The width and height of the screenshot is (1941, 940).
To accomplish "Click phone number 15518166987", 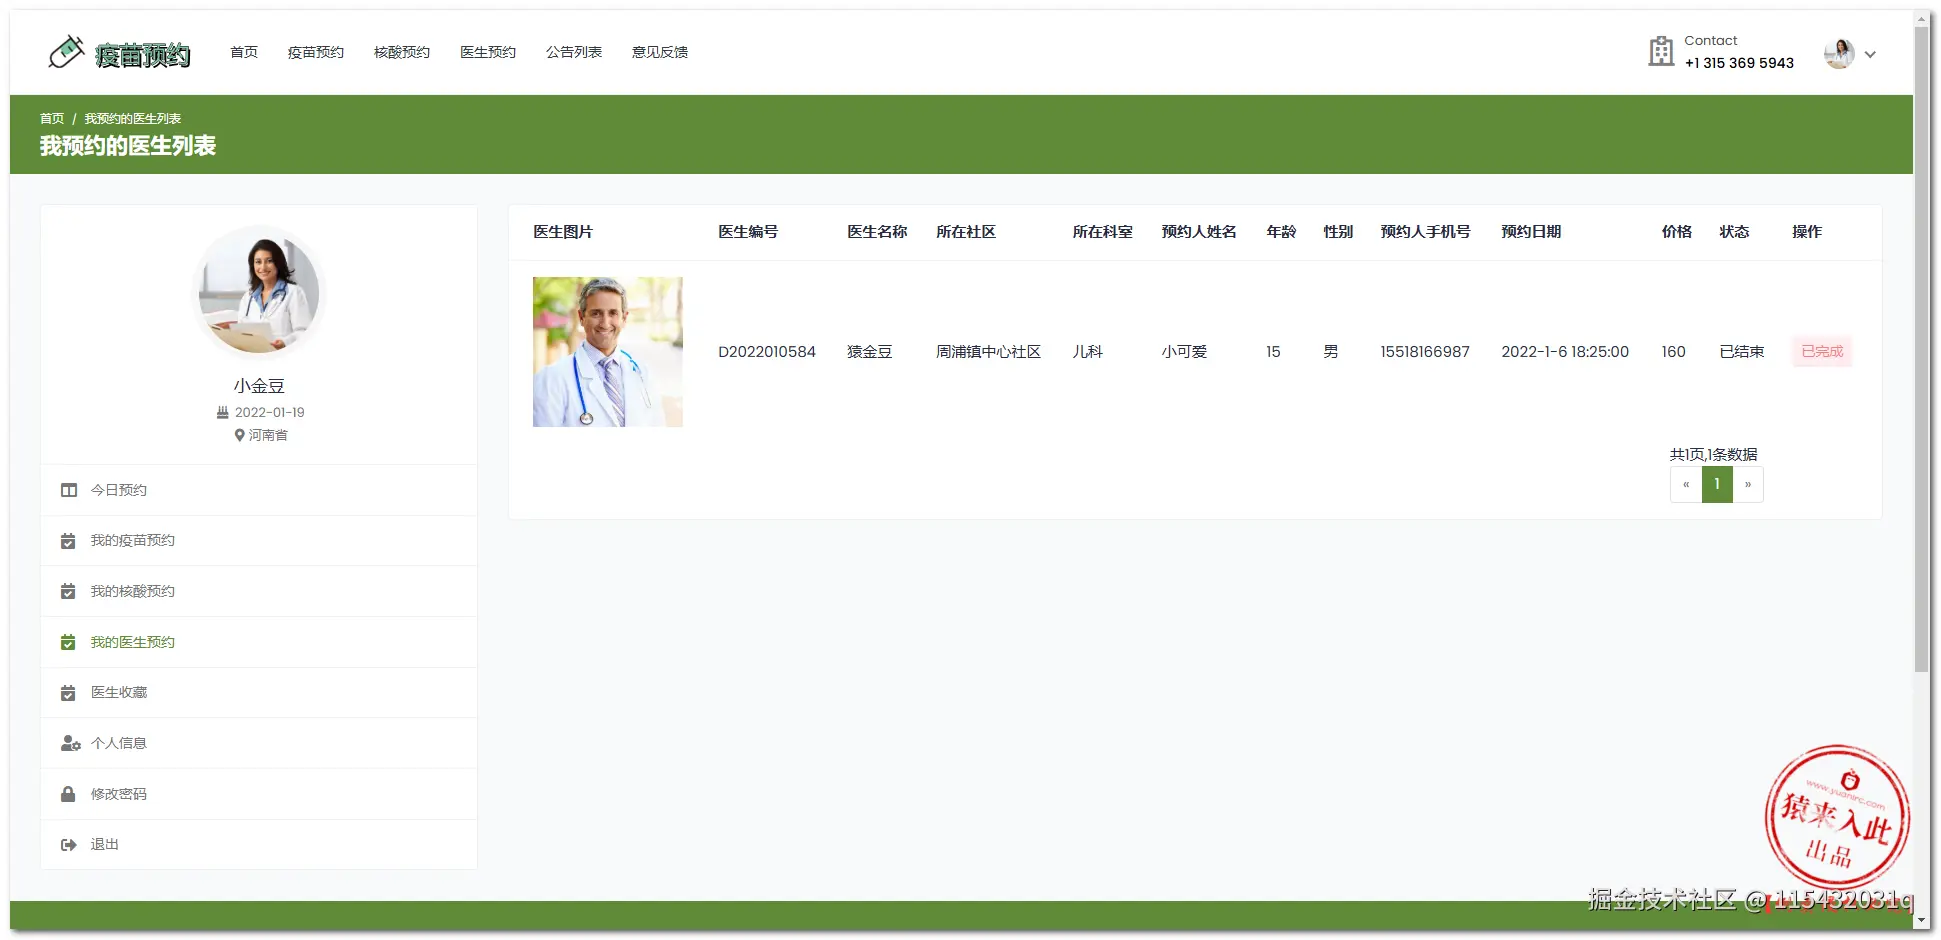I will 1425,351.
